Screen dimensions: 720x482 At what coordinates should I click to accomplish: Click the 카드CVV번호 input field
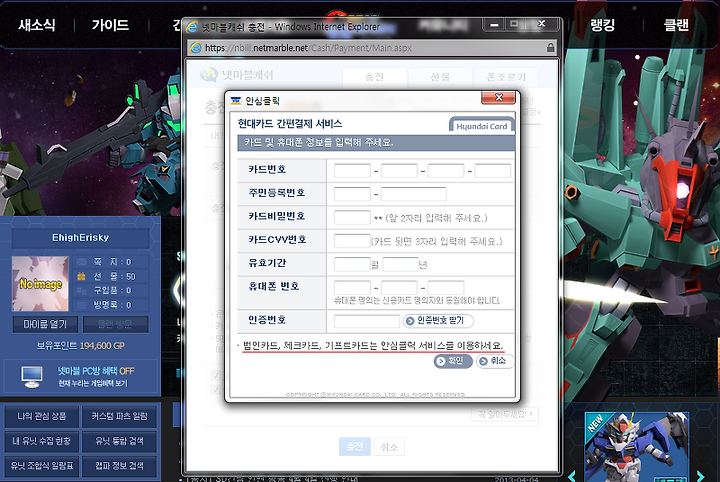352,241
